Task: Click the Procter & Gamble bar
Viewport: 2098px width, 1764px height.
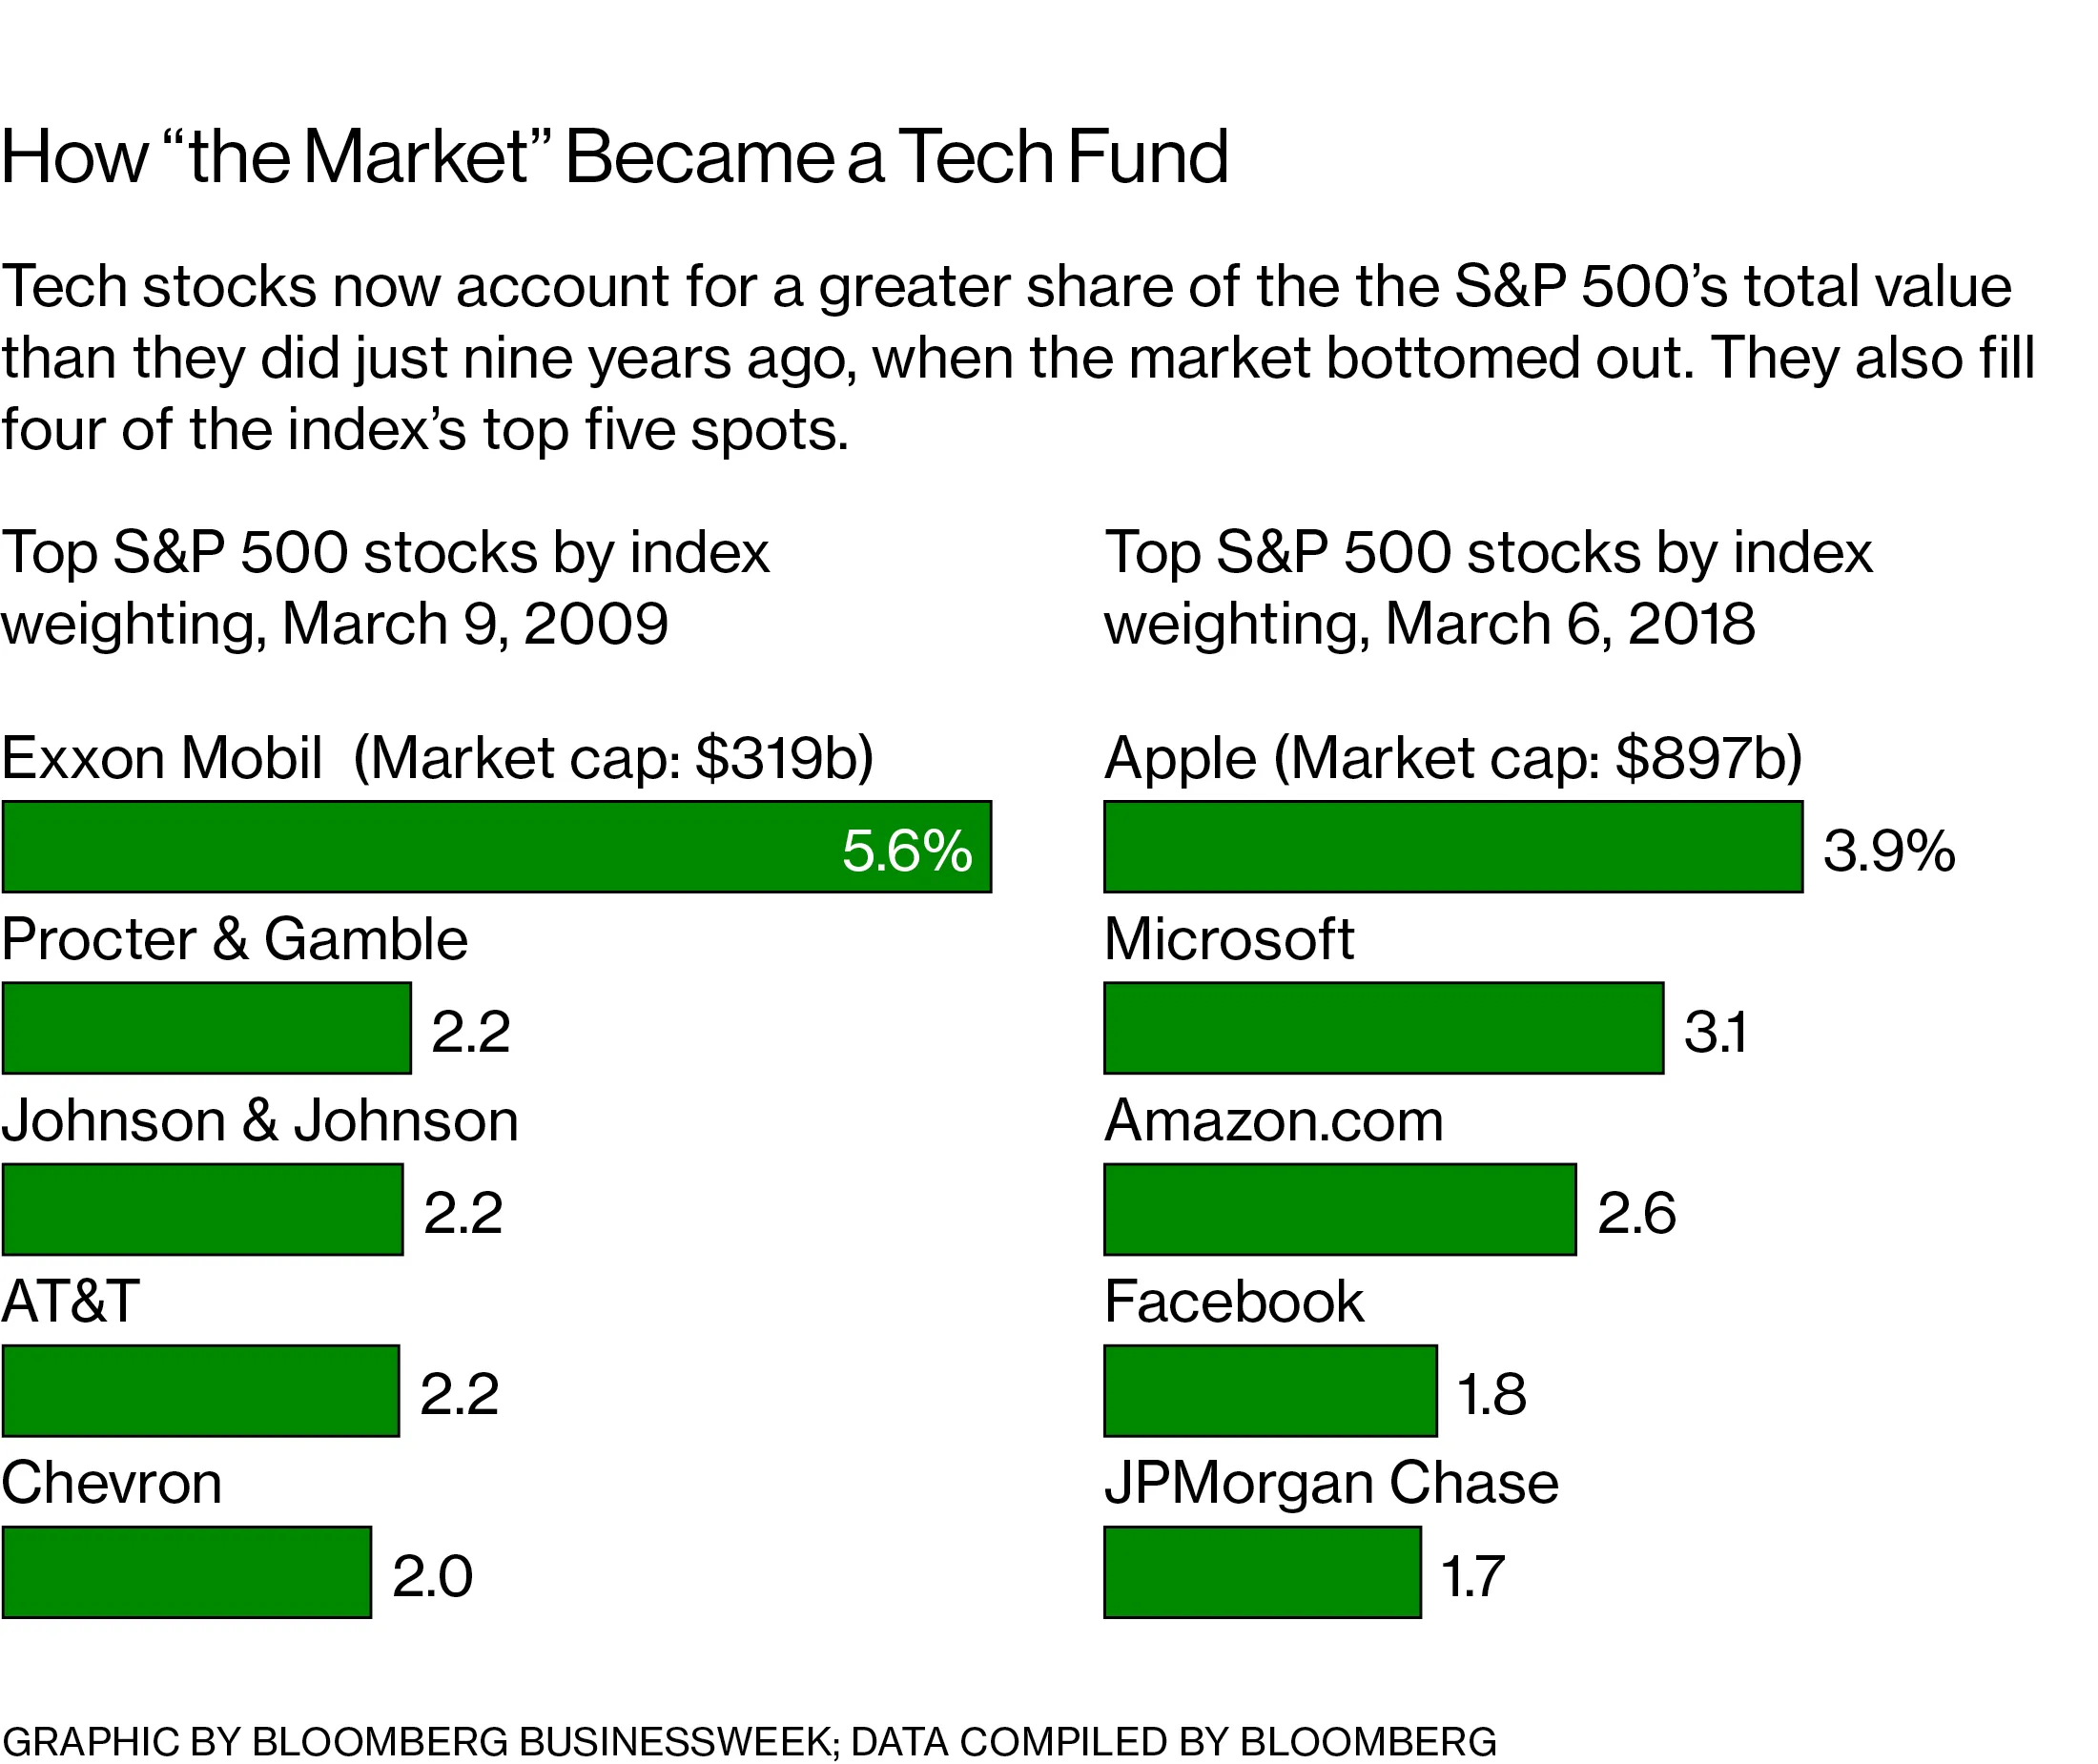Action: [206, 1028]
